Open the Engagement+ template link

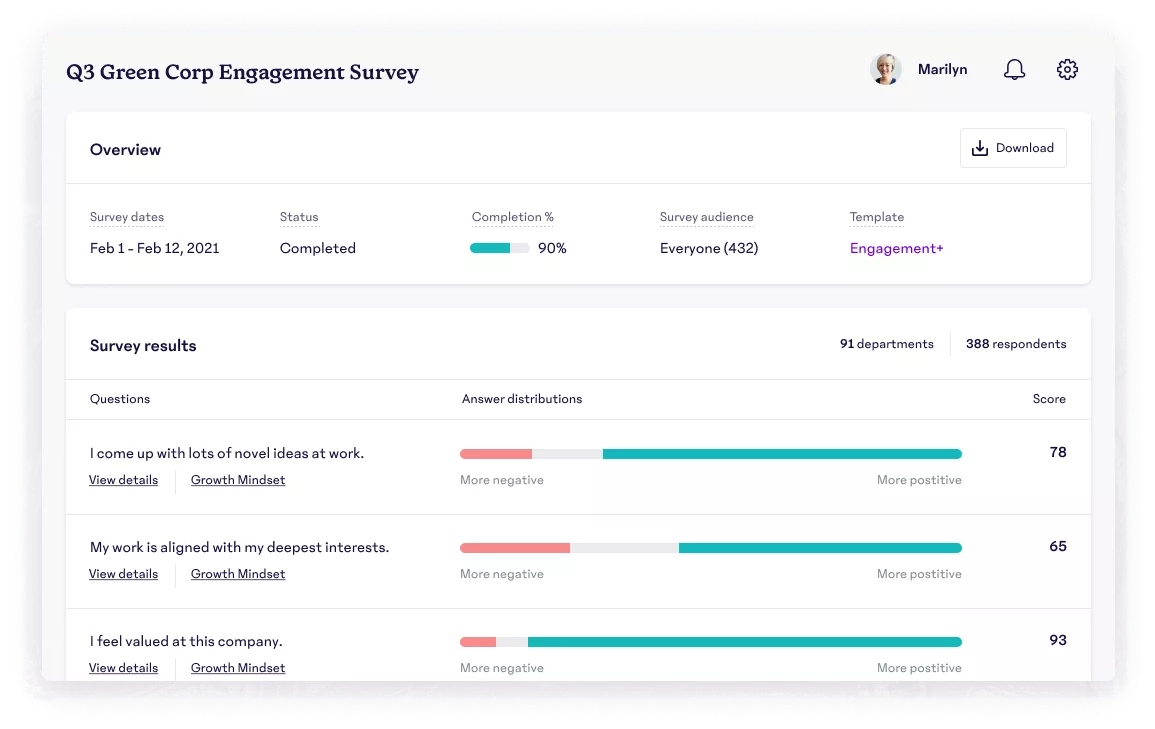tap(896, 248)
